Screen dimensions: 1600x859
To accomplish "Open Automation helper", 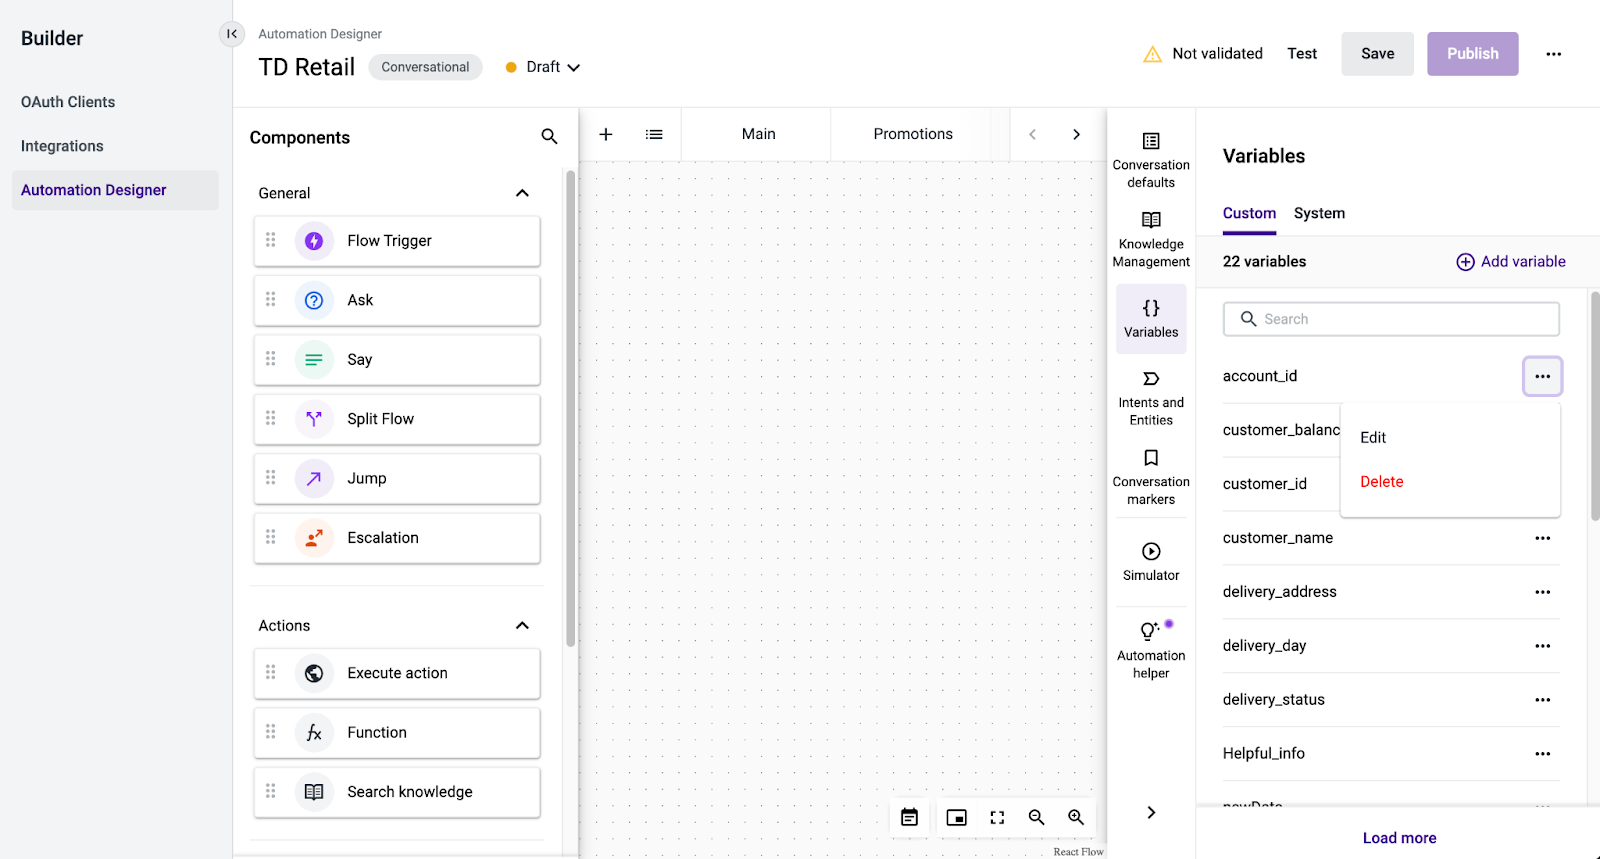I will pyautogui.click(x=1150, y=650).
